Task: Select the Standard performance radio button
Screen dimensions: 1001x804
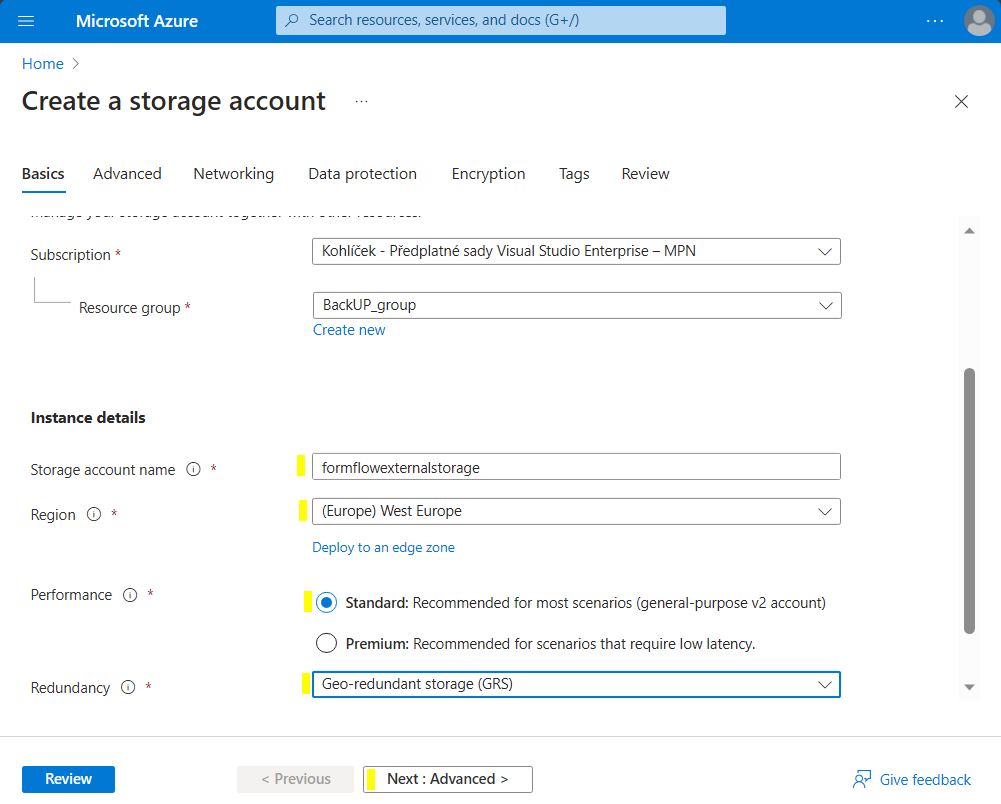Action: pyautogui.click(x=326, y=603)
